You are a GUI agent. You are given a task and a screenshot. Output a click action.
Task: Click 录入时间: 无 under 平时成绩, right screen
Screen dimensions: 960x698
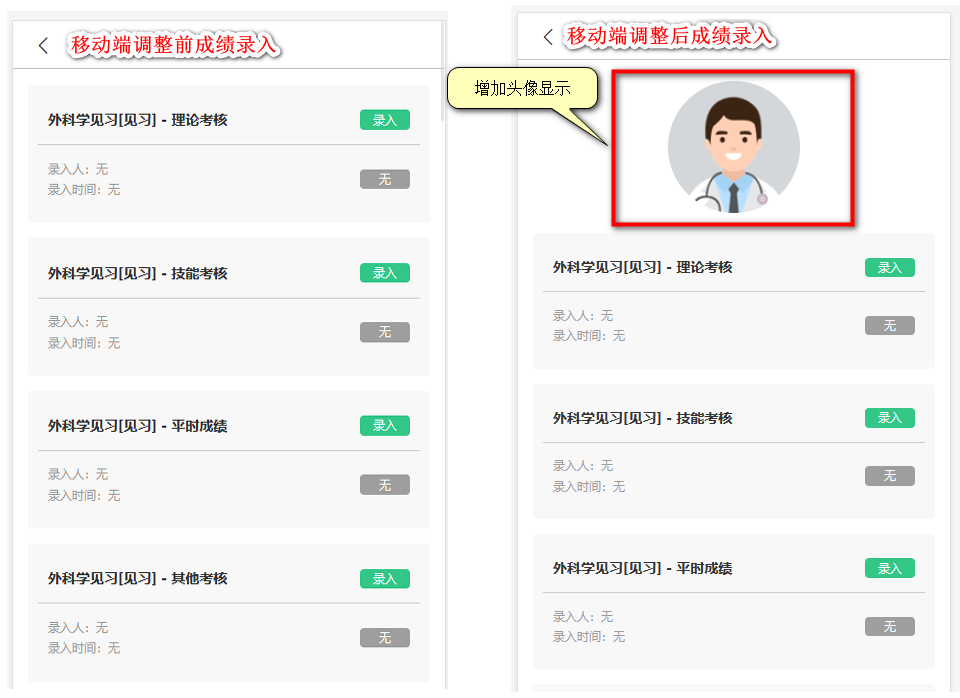(589, 637)
